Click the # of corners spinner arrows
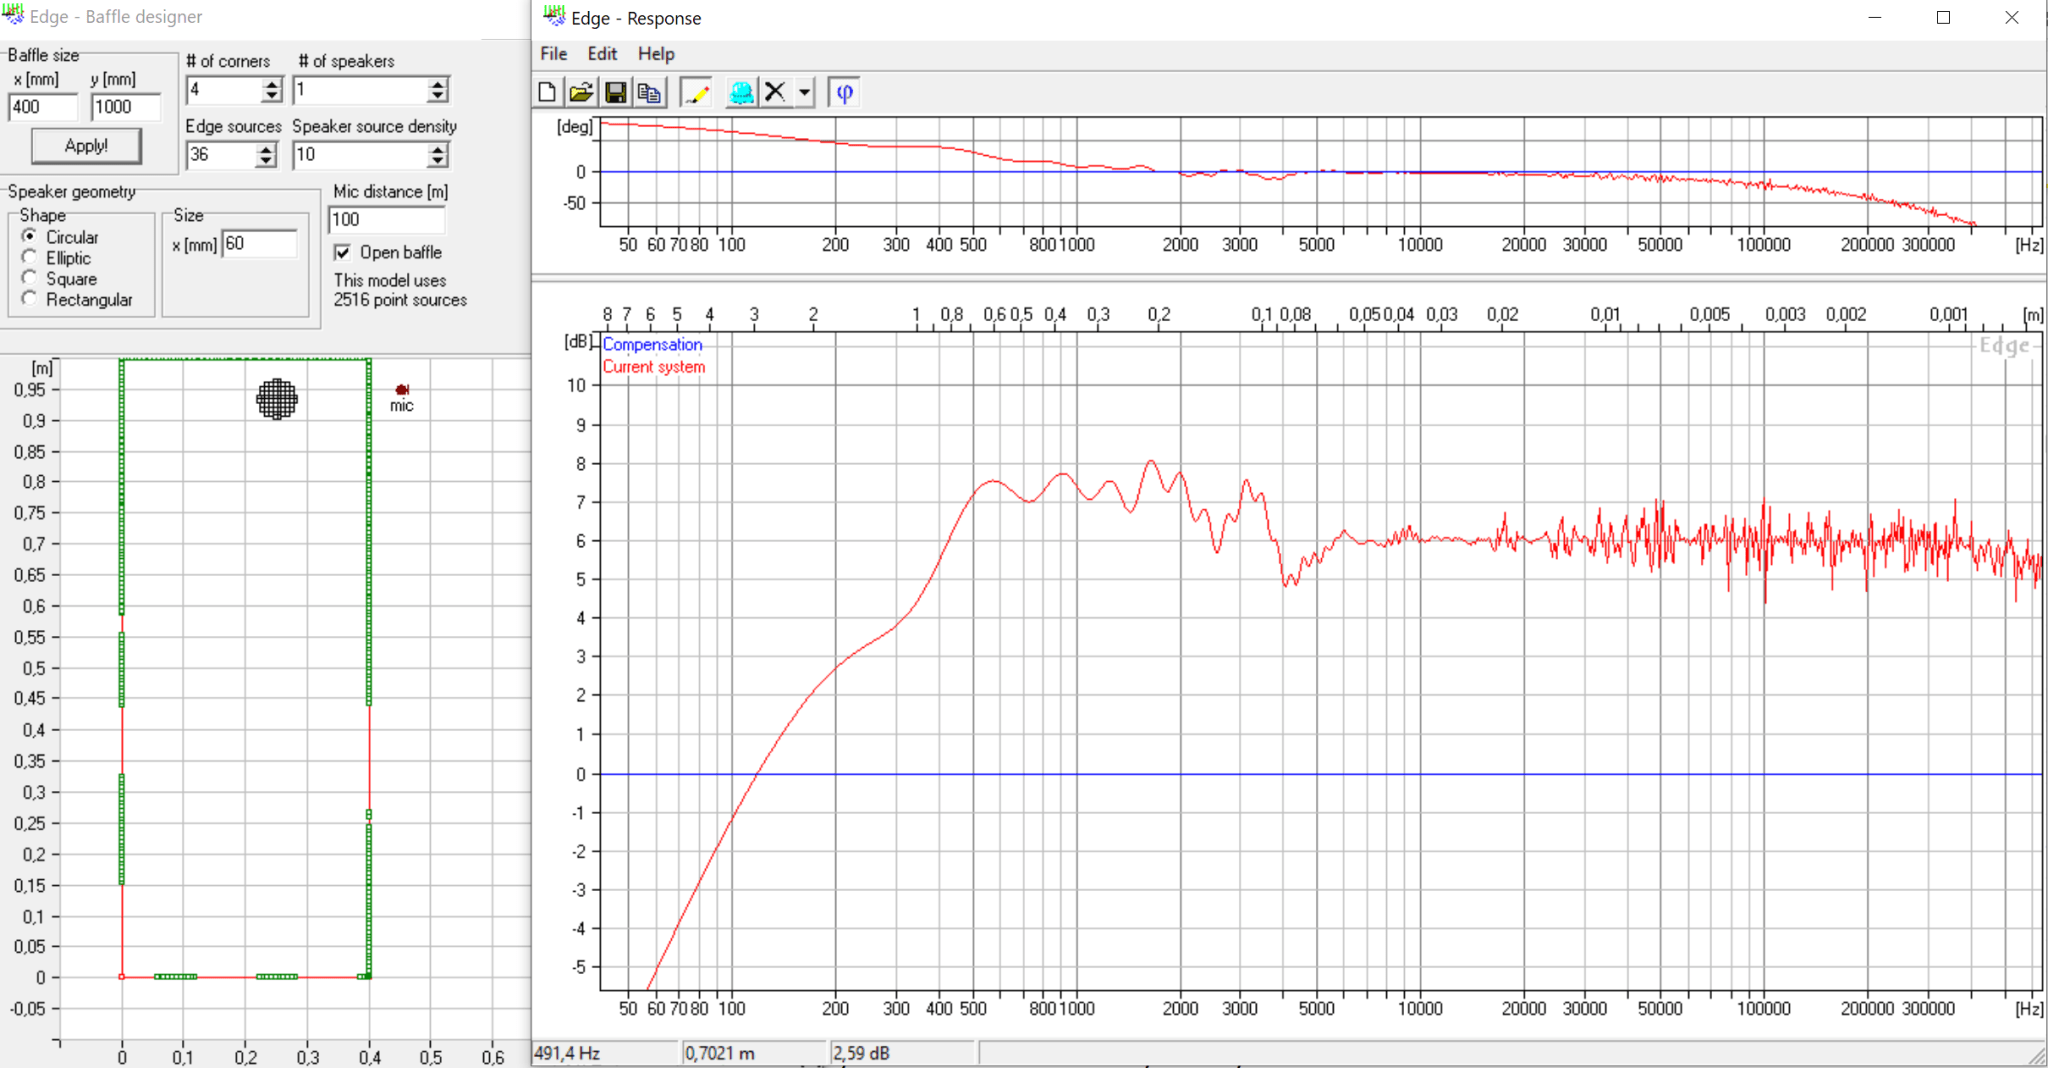The image size is (2048, 1068). [x=272, y=90]
